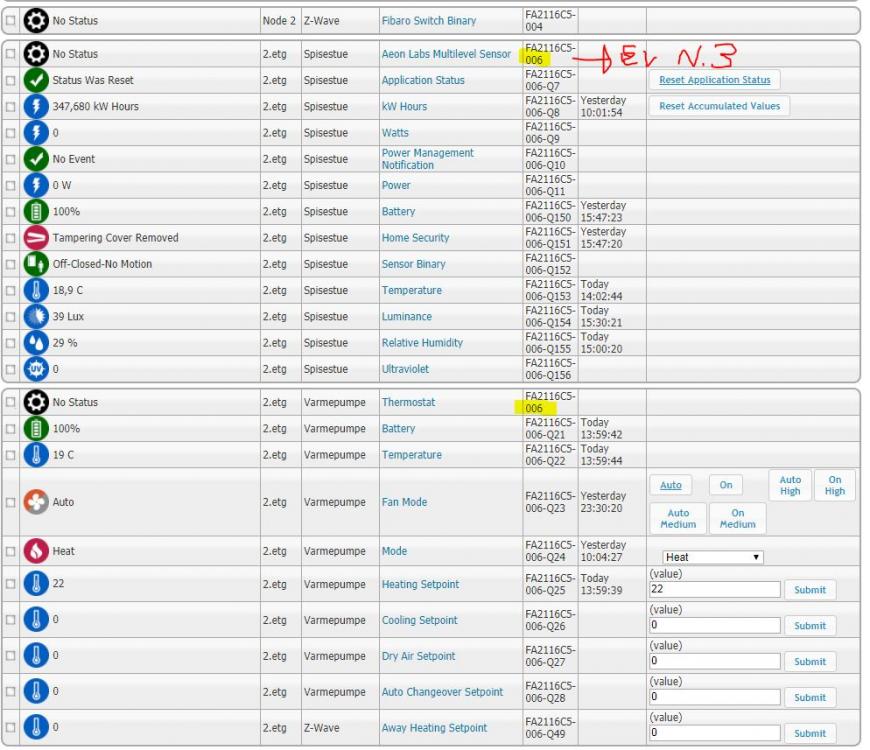
Task: Click the motion sensor icon for Off-Closed-No Motion
Action: click(x=36, y=264)
